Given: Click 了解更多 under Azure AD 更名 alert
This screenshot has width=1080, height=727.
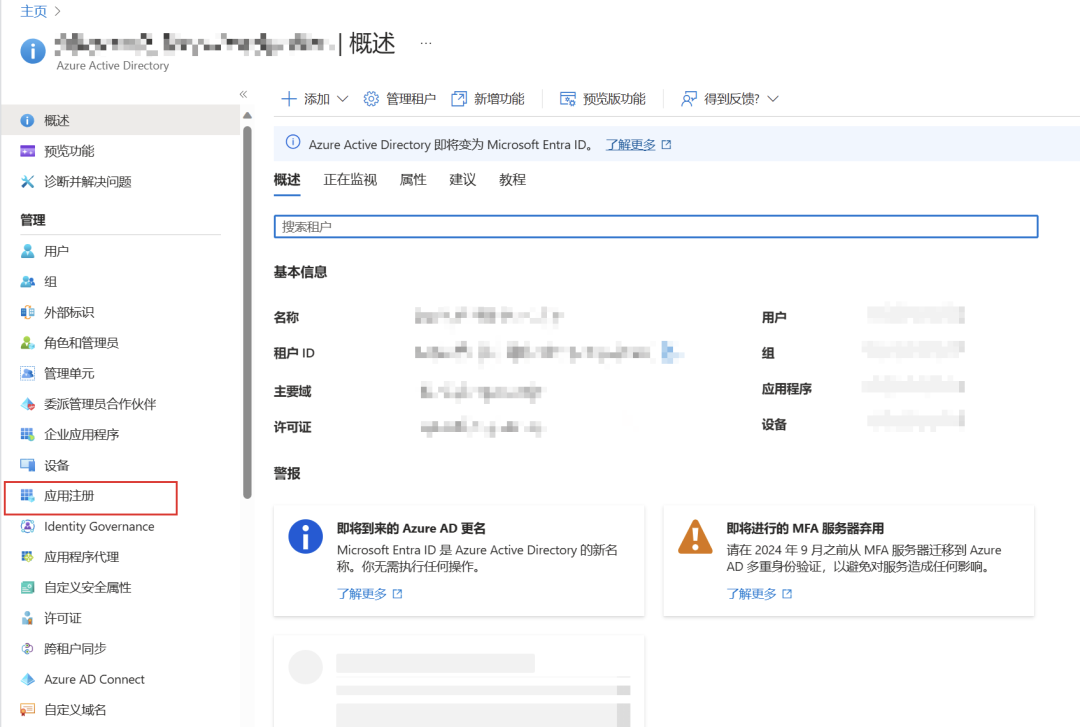Looking at the screenshot, I should 362,593.
